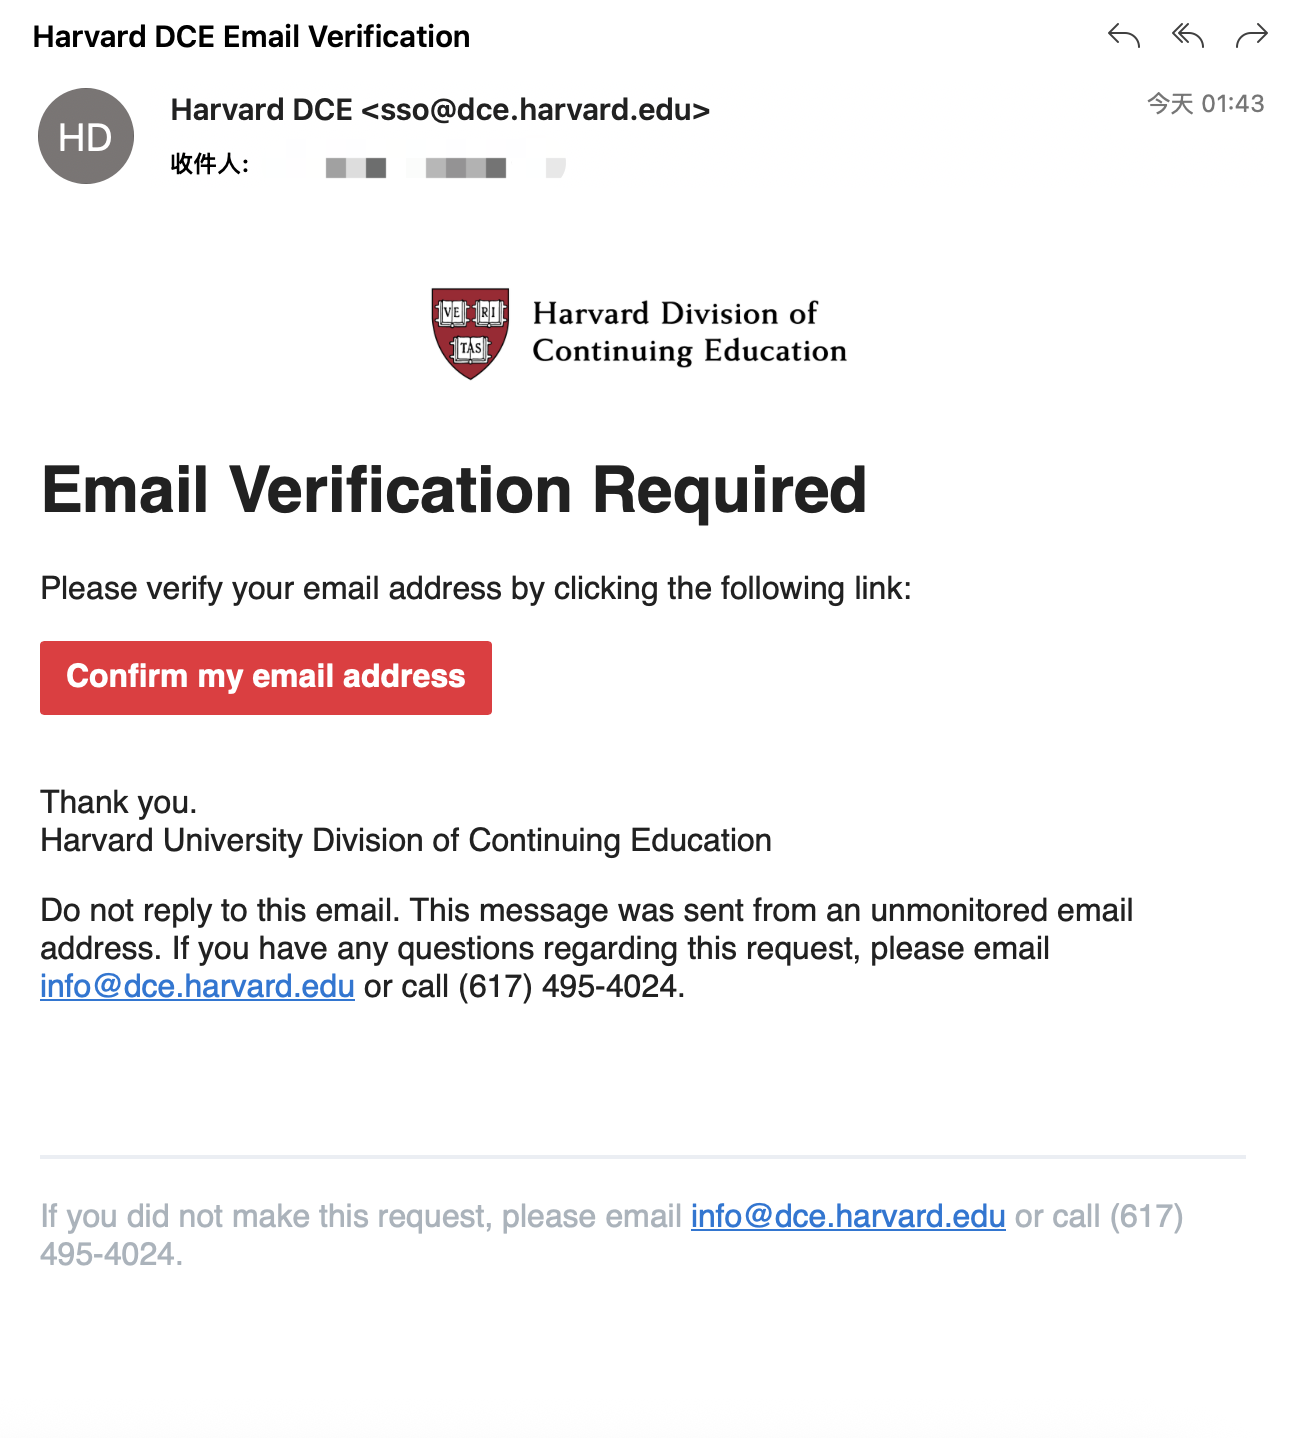Viewport: 1308px width, 1438px height.
Task: Click the (617) 495-4024 phone number in body
Action: tap(571, 987)
